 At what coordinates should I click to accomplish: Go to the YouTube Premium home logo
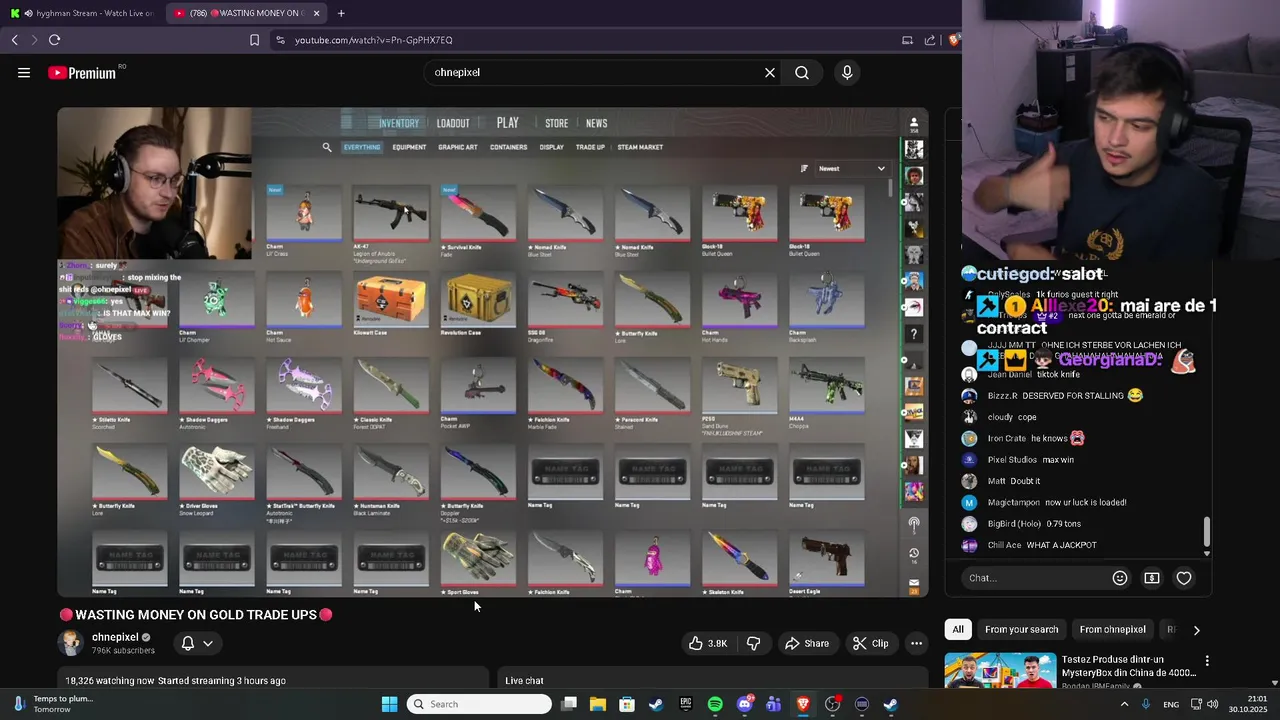[82, 73]
